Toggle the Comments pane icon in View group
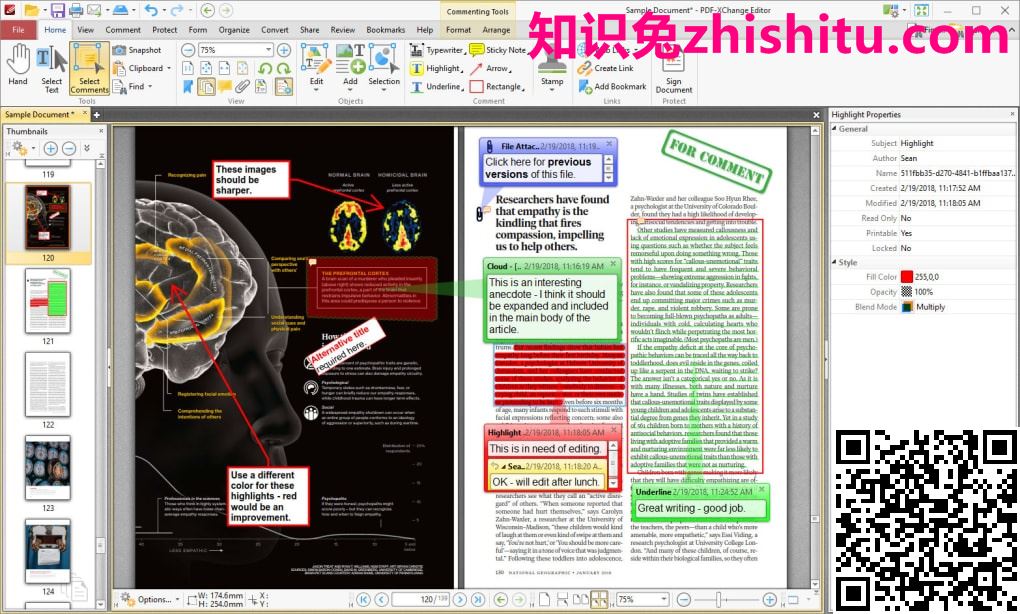This screenshot has width=1020, height=614. 224,87
